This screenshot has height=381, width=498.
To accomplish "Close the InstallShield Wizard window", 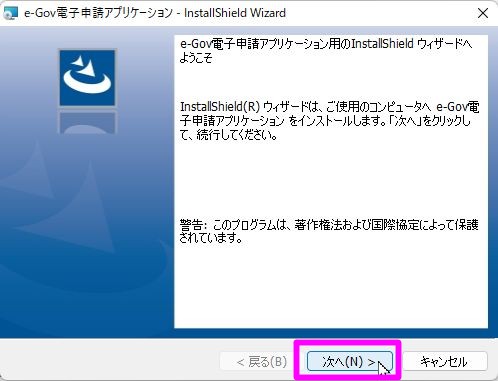I will (x=483, y=13).
